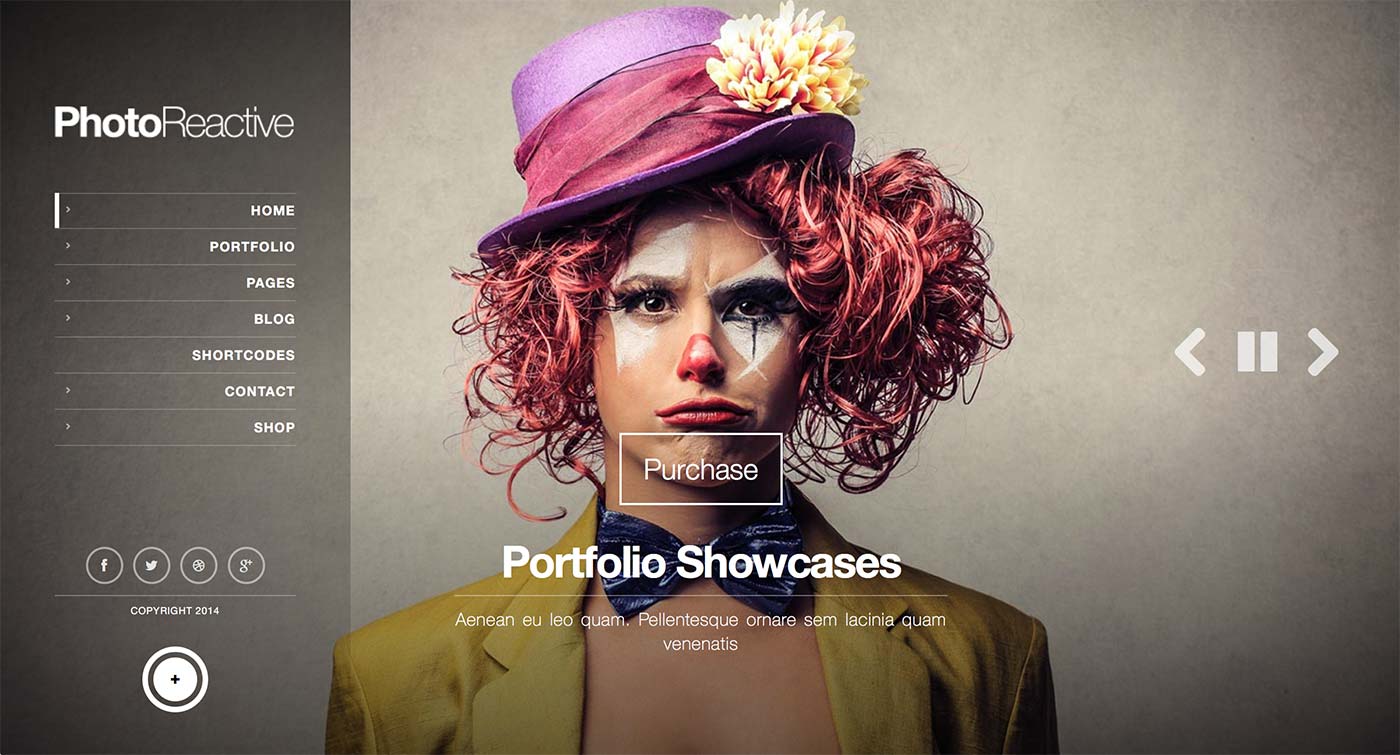
Task: Click the circular plus toggle button
Action: [x=175, y=679]
